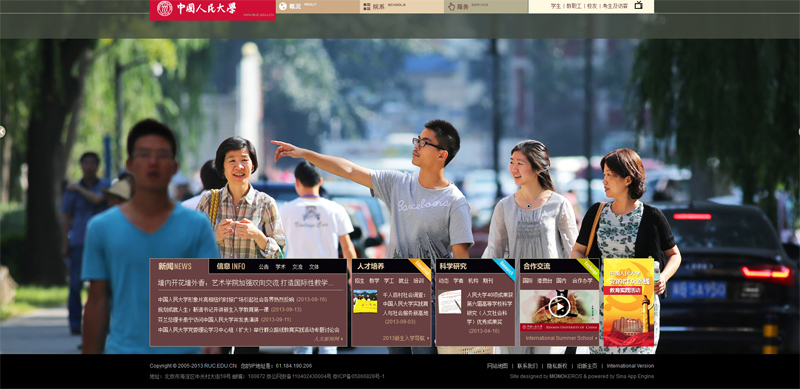This screenshot has height=389, width=800.
Task: Open the 概况 About menu
Action: 318,7
